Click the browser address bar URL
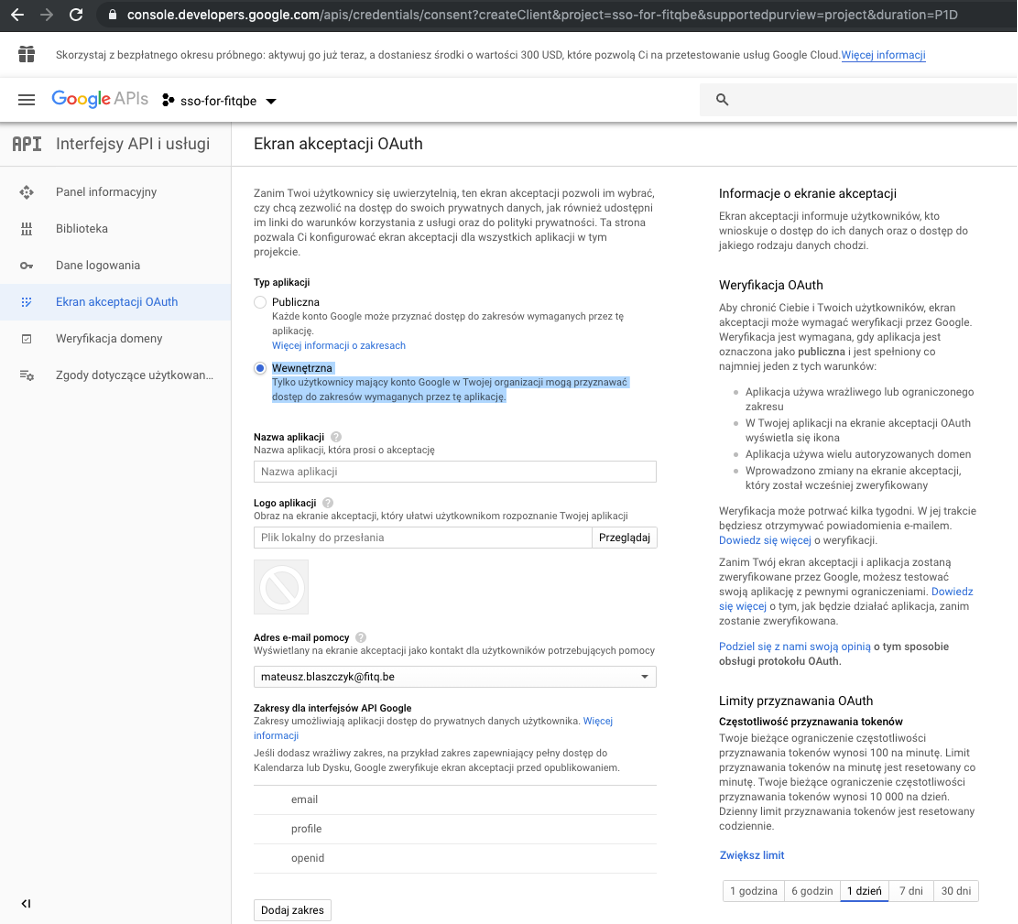This screenshot has width=1018, height=924. (542, 14)
